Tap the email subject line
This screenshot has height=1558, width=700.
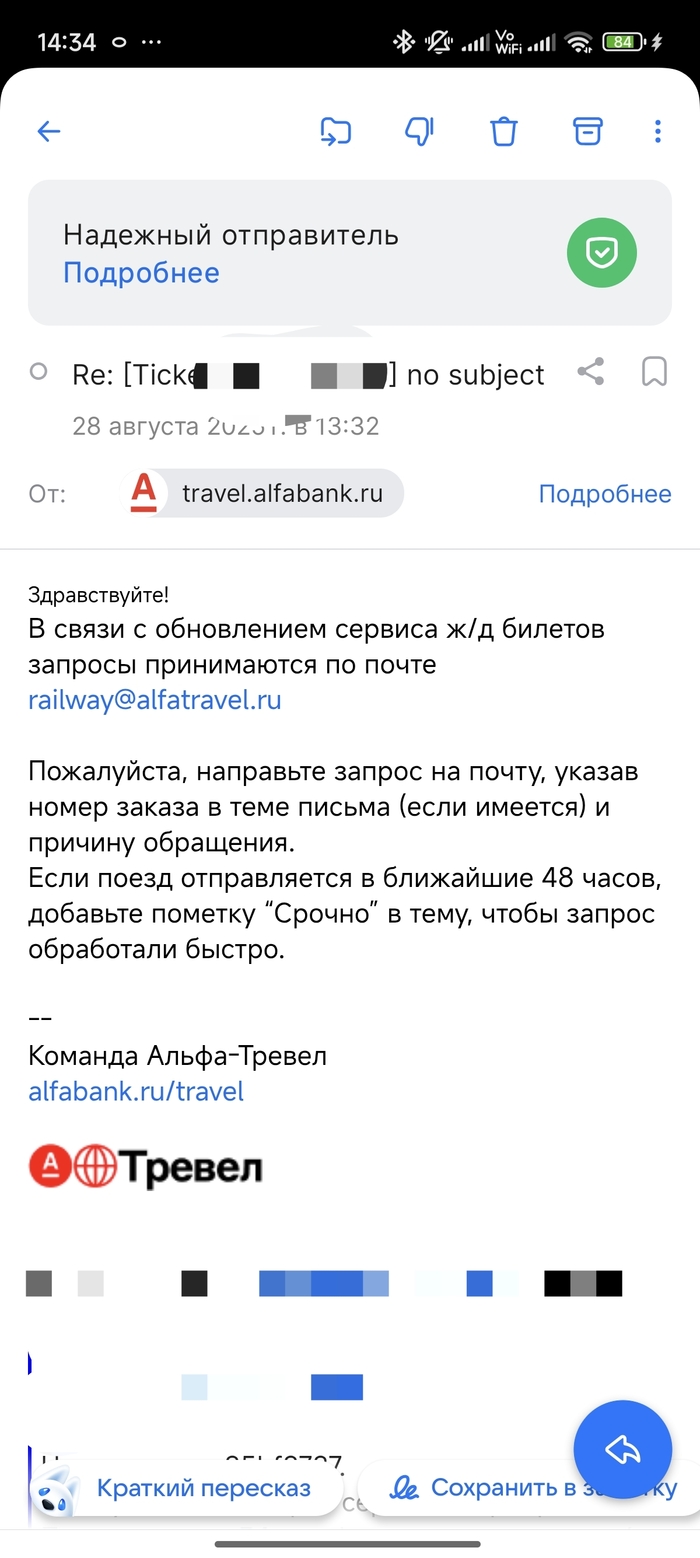click(308, 375)
